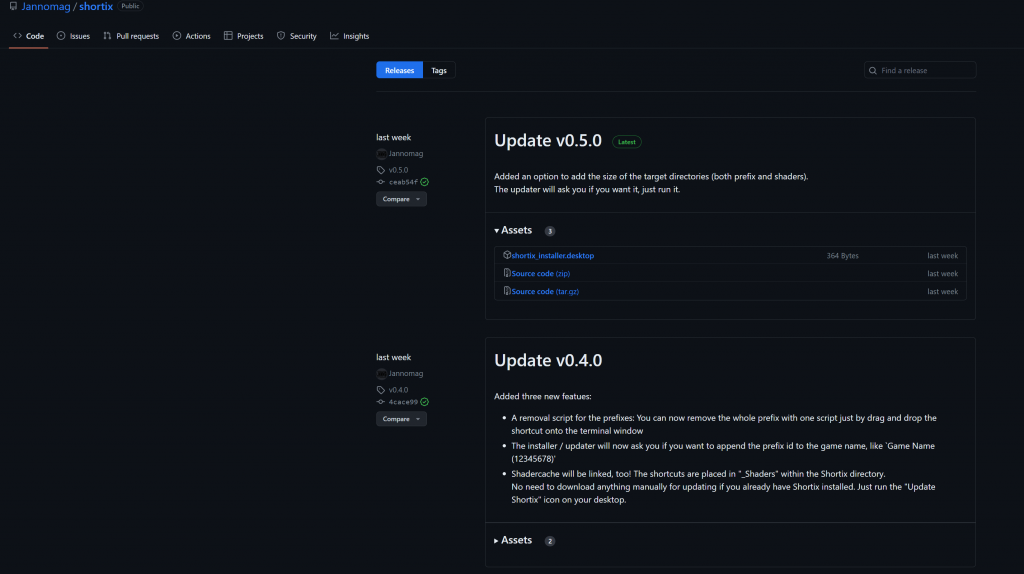1024x574 pixels.
Task: Collapse the Assets section of v0.5.0
Action: (513, 230)
